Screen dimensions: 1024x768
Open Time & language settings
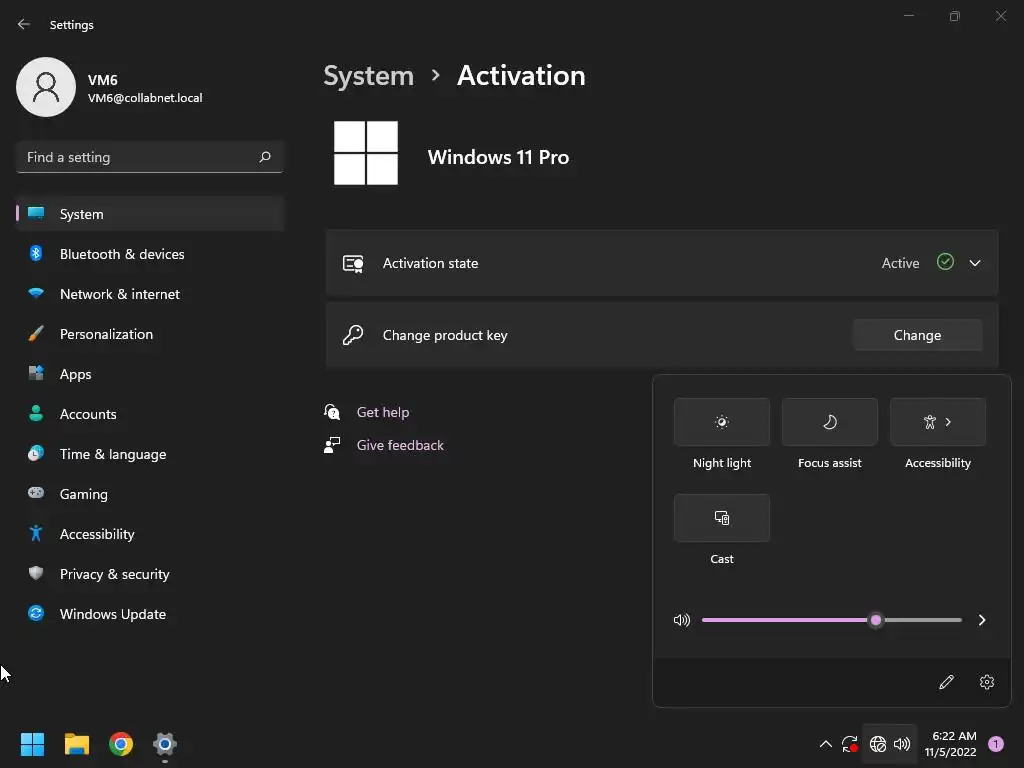(150, 454)
